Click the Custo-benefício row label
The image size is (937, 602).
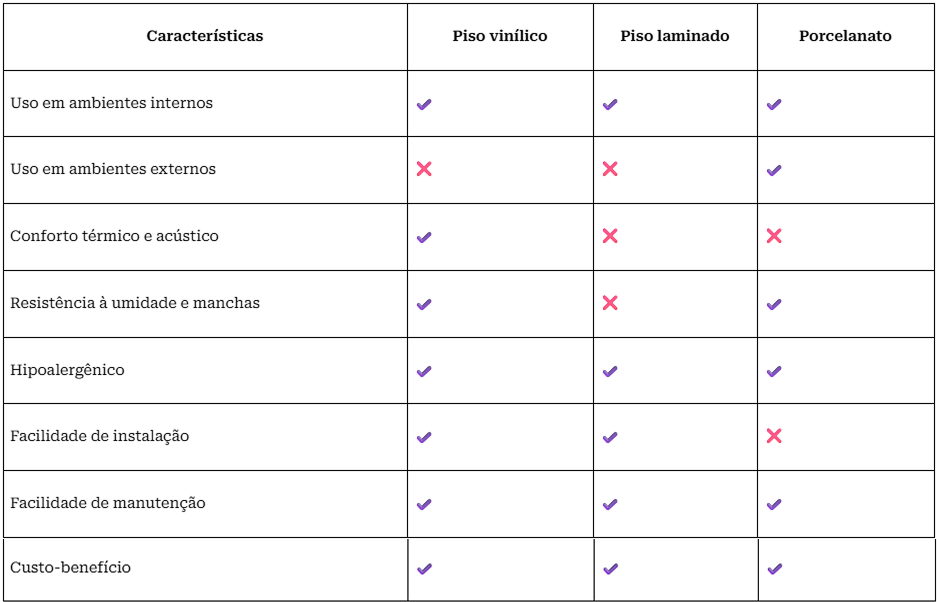(x=71, y=568)
